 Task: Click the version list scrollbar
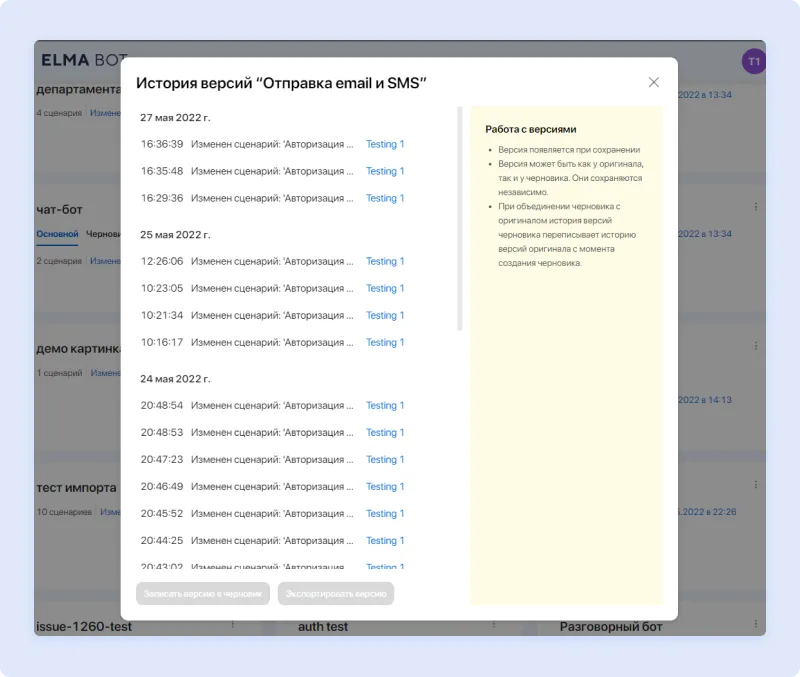(460, 220)
